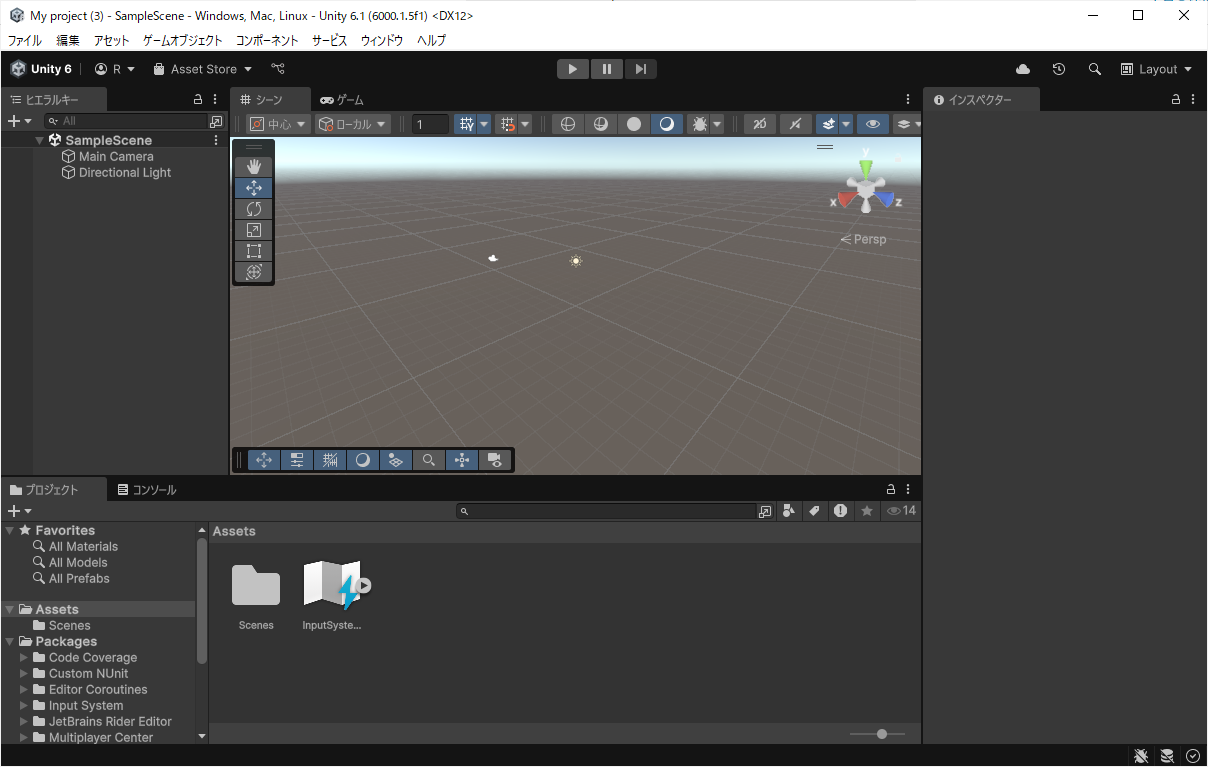Select the Rotate tool
Image resolution: width=1208 pixels, height=767 pixels.
tap(253, 208)
